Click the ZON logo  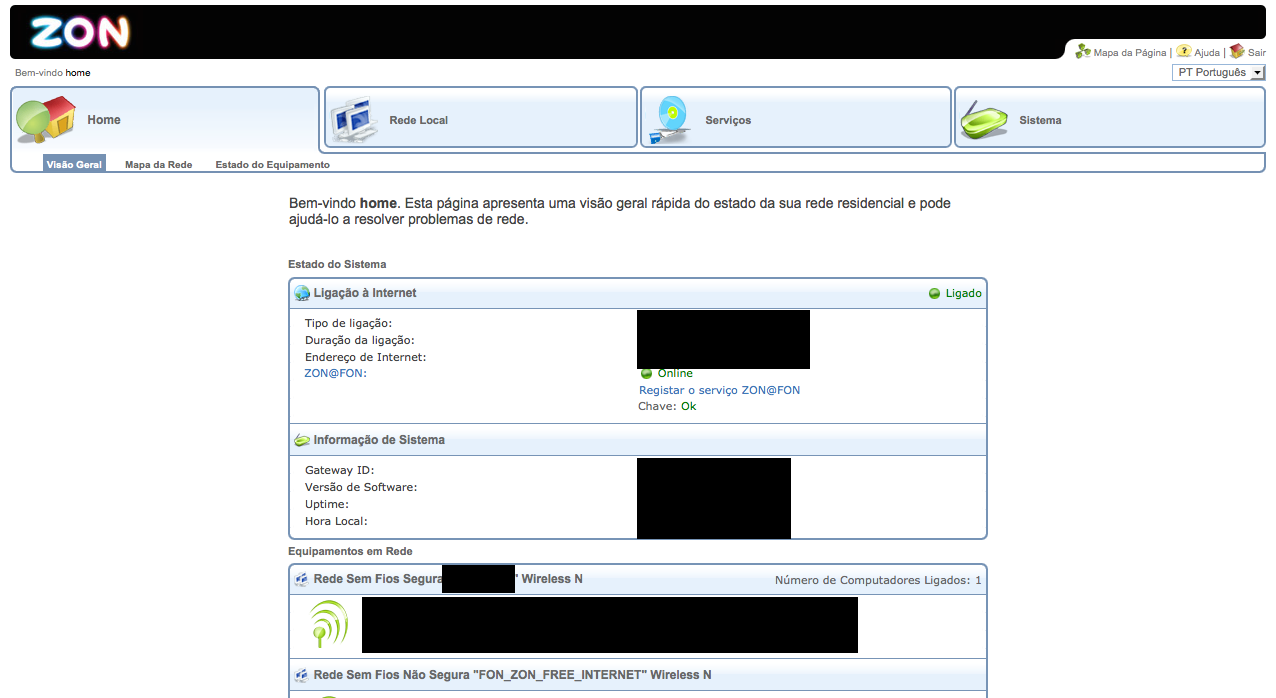[x=80, y=33]
